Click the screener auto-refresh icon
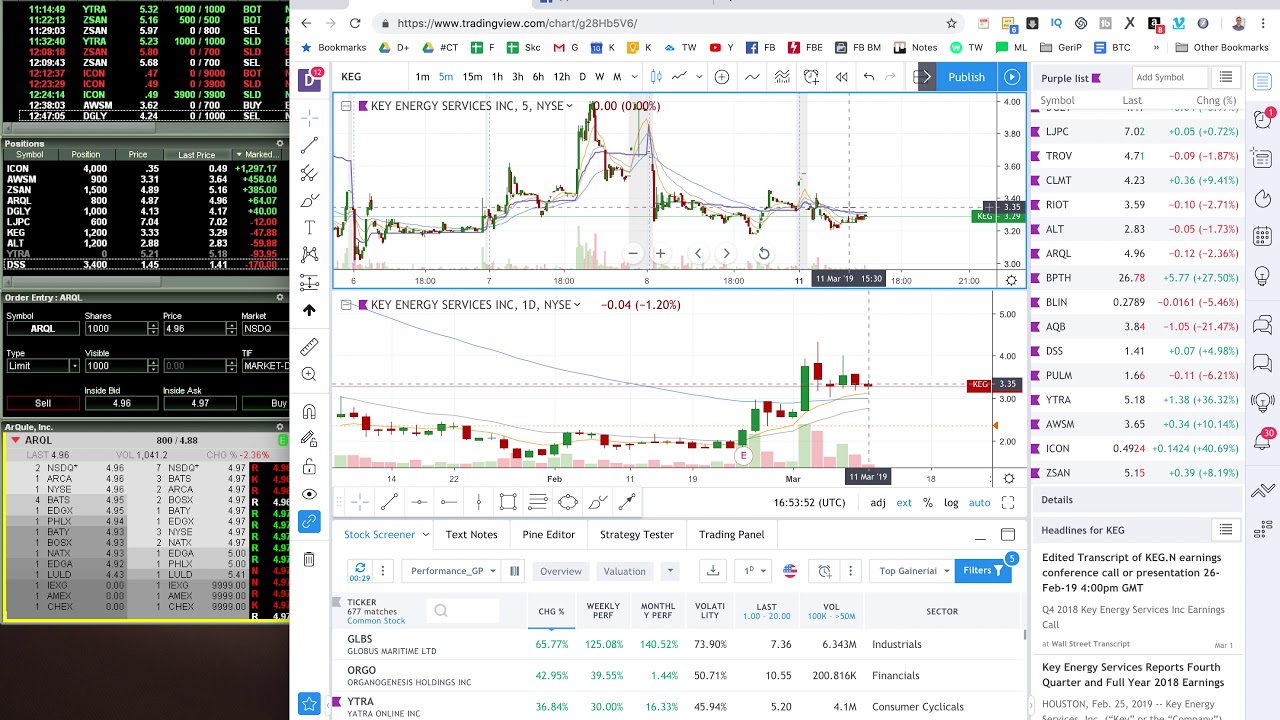1280x720 pixels. click(x=360, y=571)
